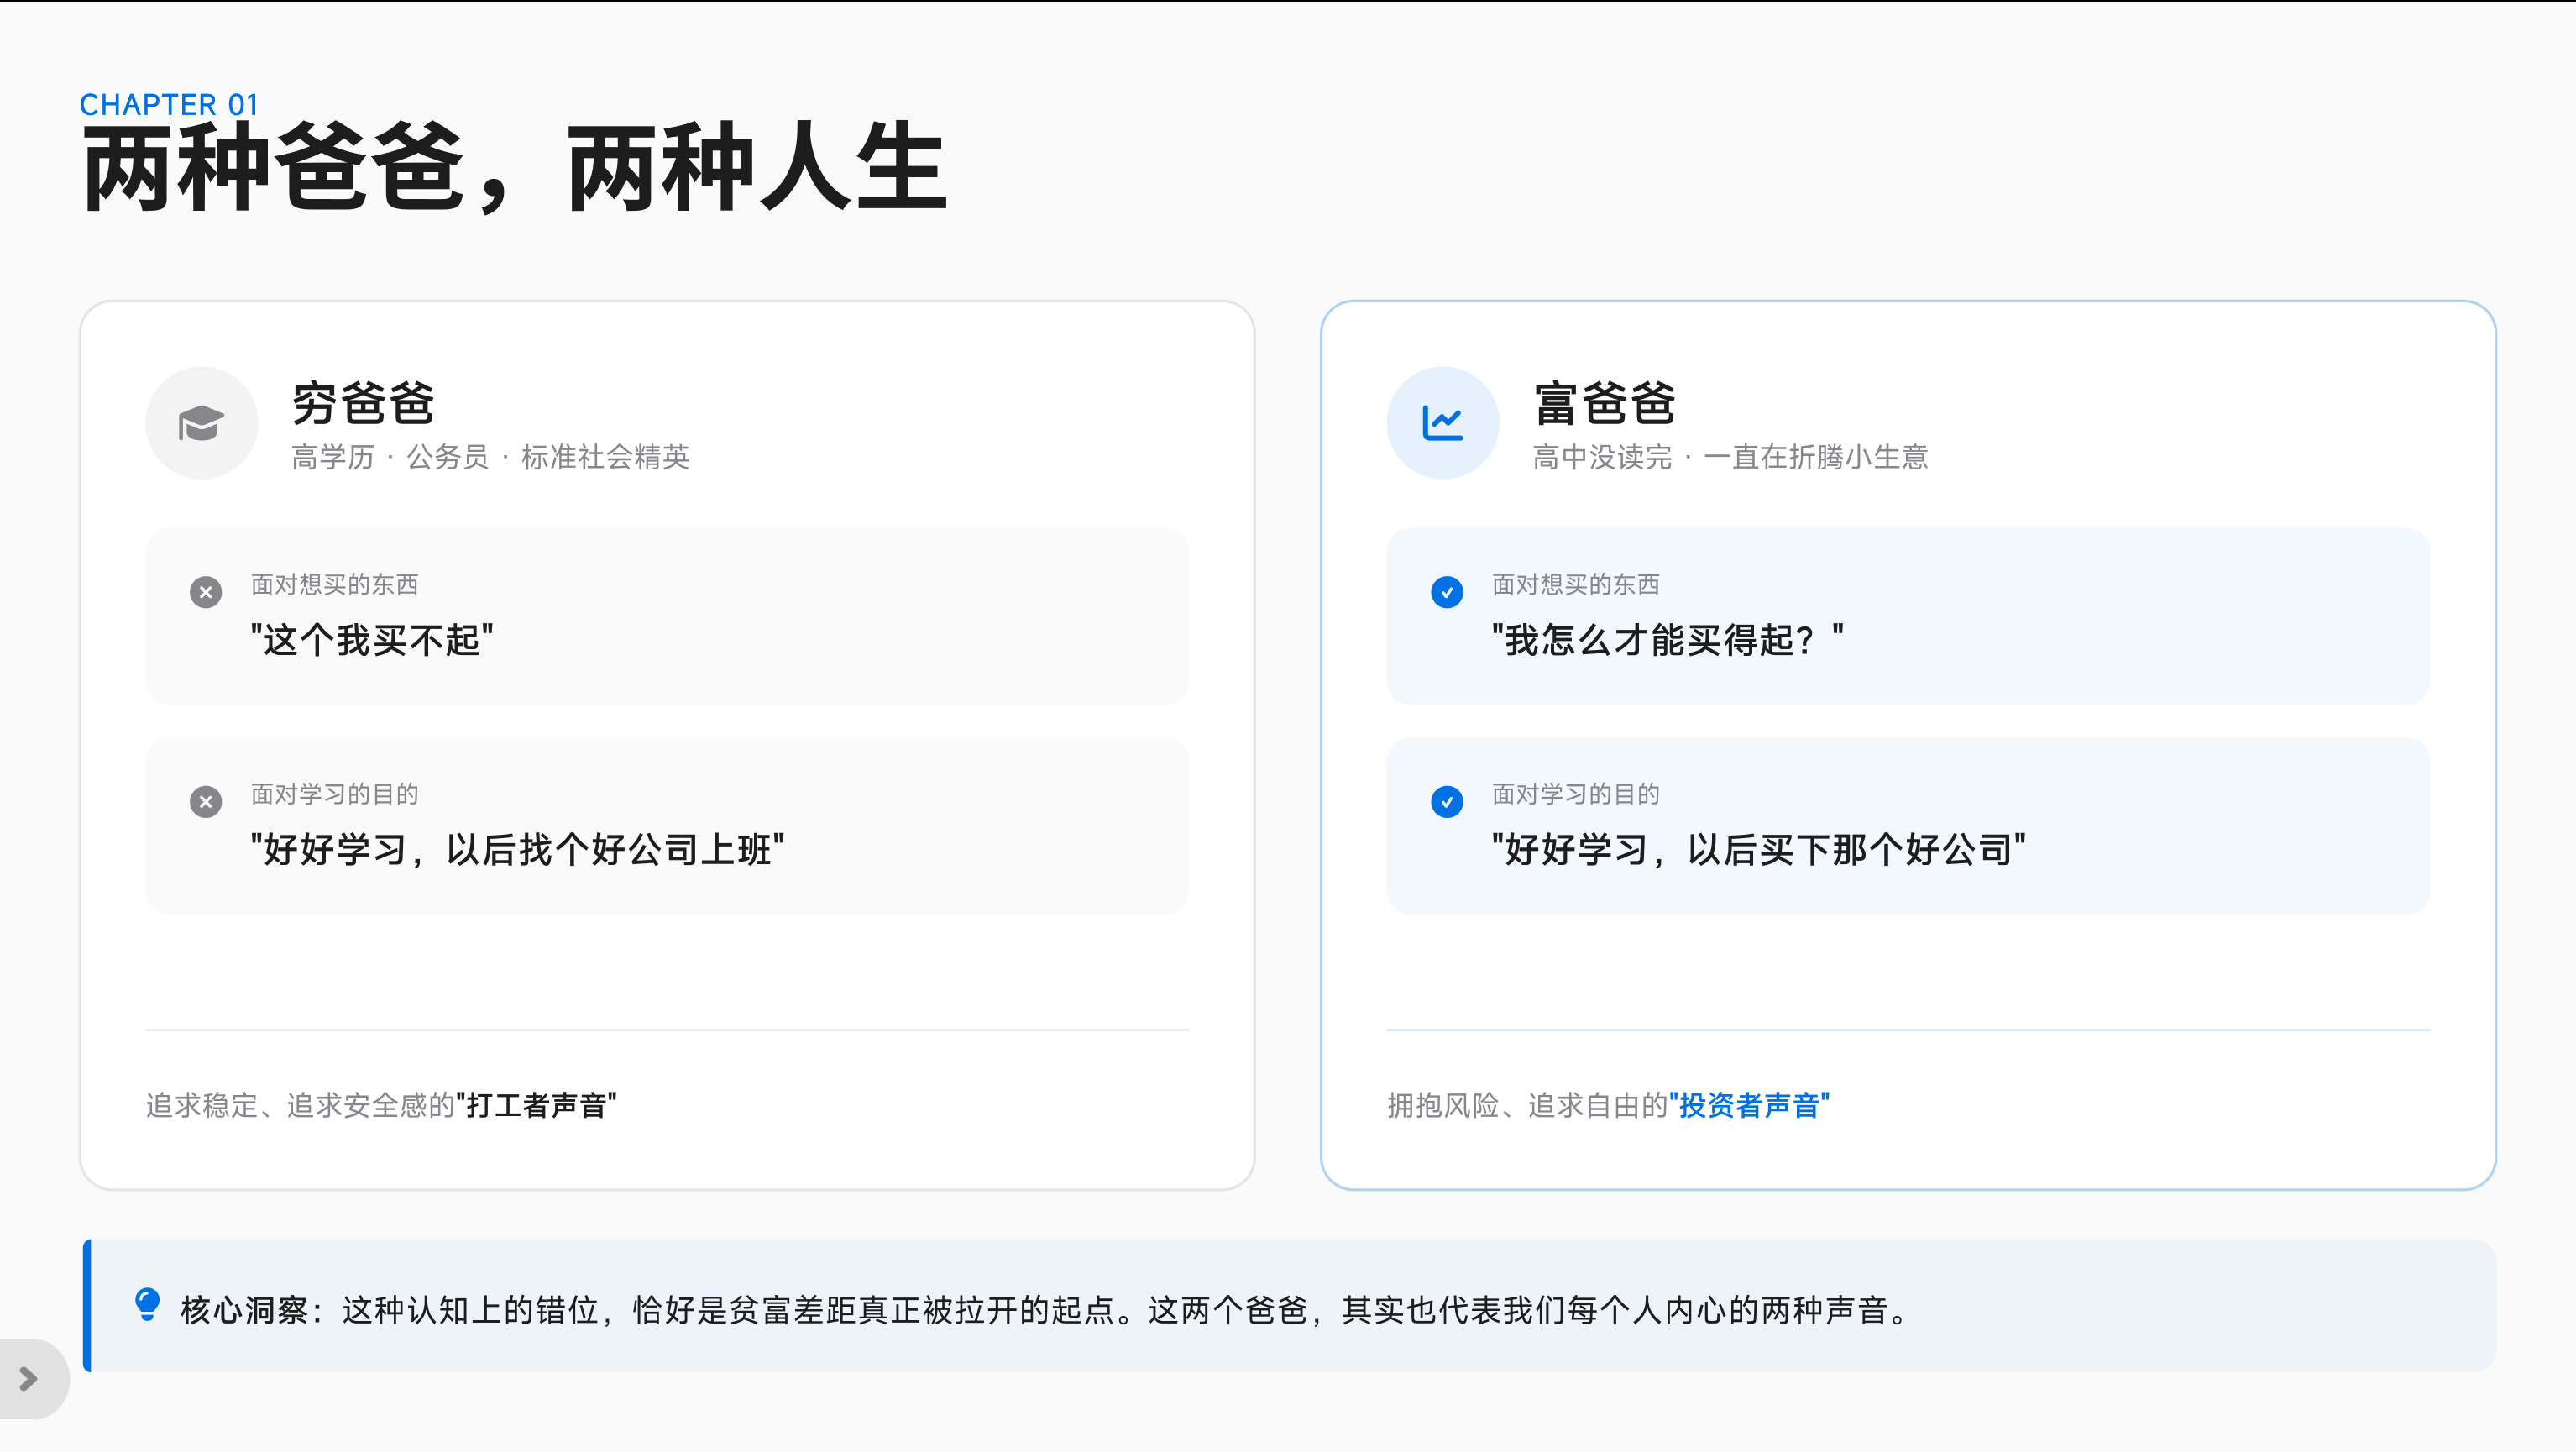The image size is (2576, 1452).
Task: Expand the side panel chevron arrow
Action: (28, 1379)
